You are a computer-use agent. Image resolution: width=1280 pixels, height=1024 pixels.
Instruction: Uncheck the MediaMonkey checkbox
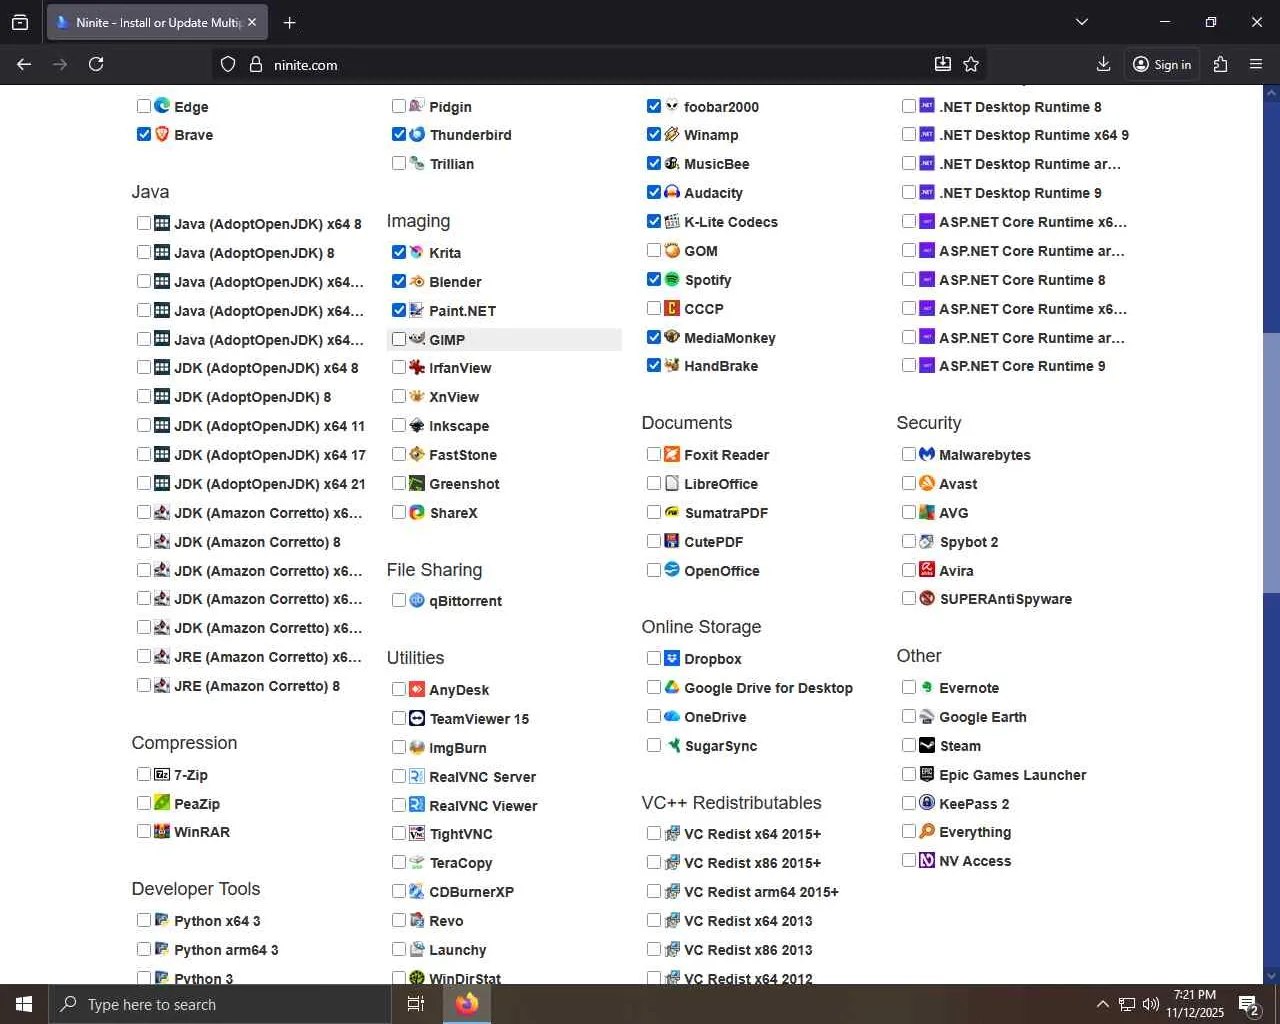coord(654,337)
